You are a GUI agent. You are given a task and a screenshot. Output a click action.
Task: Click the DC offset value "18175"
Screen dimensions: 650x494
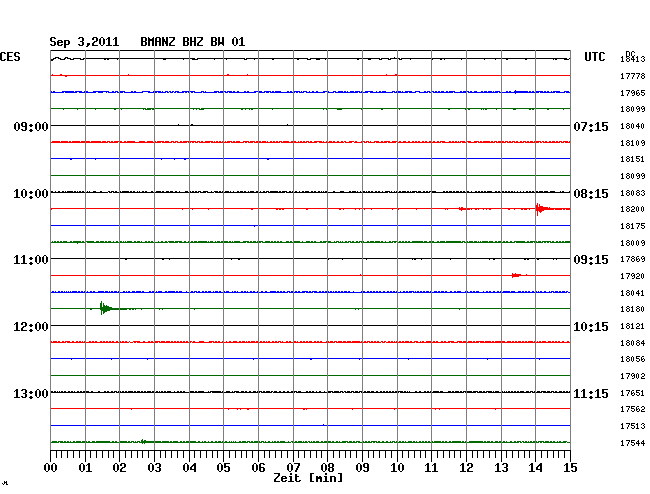click(x=633, y=226)
